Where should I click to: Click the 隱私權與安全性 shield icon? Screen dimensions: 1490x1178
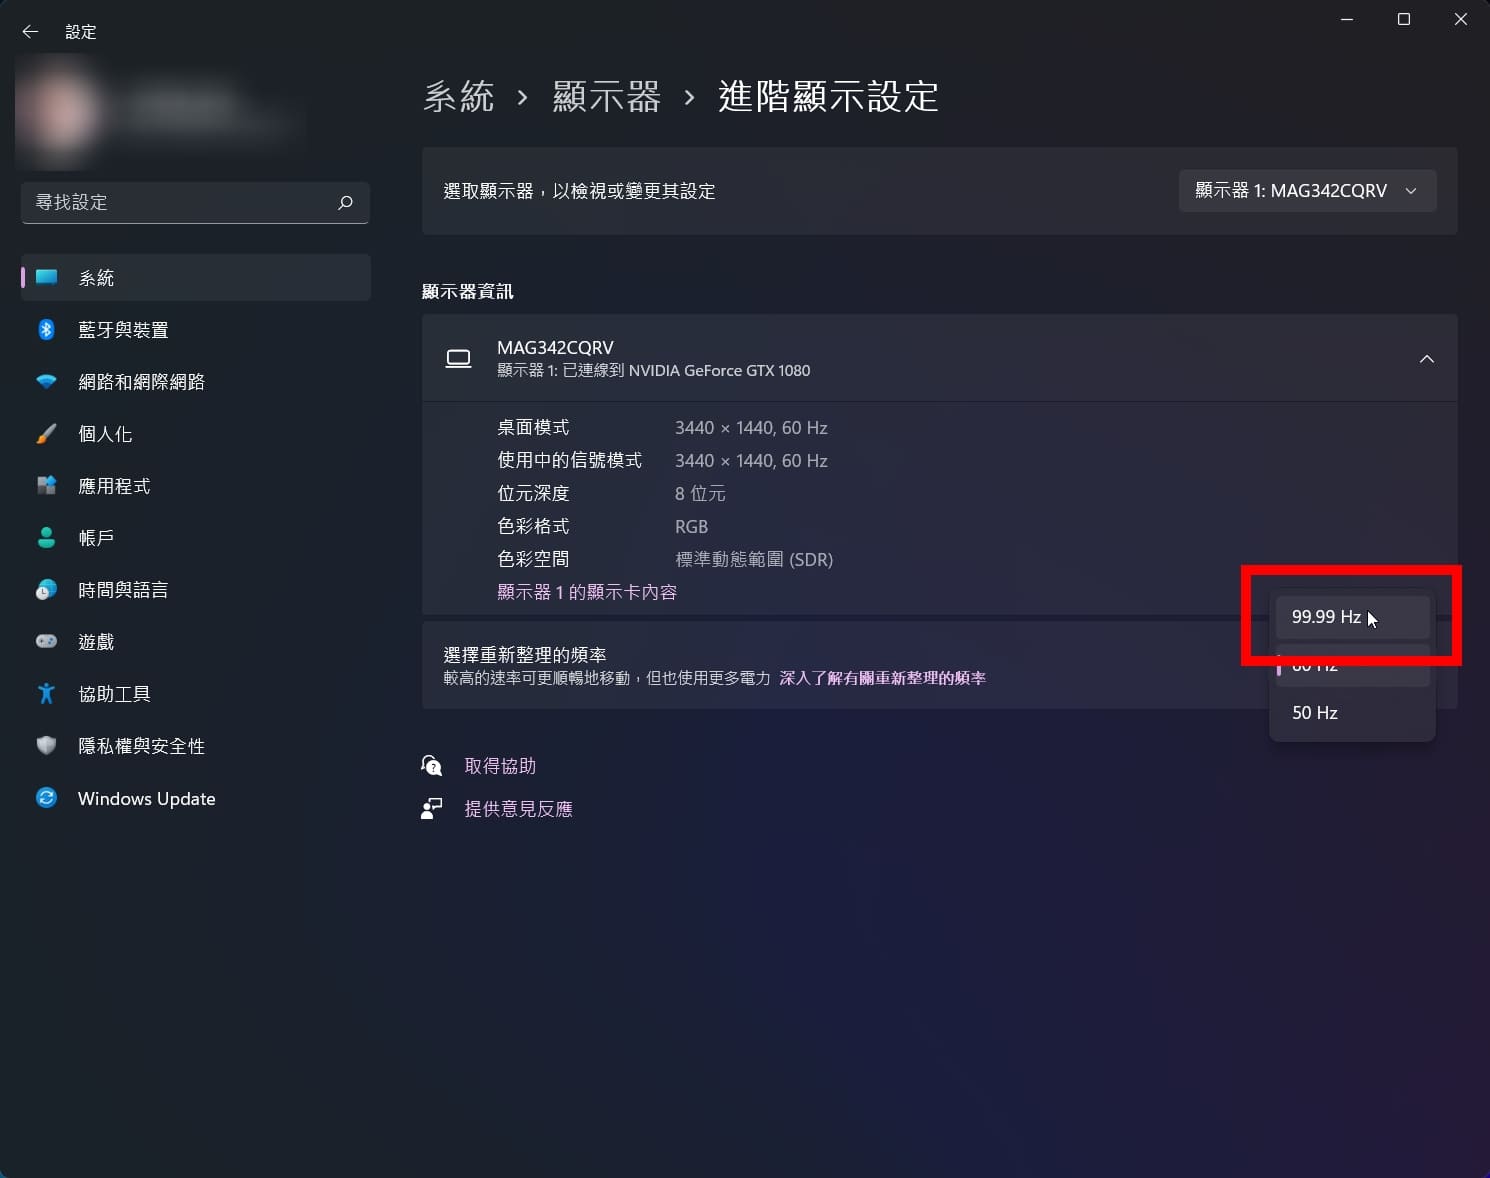coord(46,745)
